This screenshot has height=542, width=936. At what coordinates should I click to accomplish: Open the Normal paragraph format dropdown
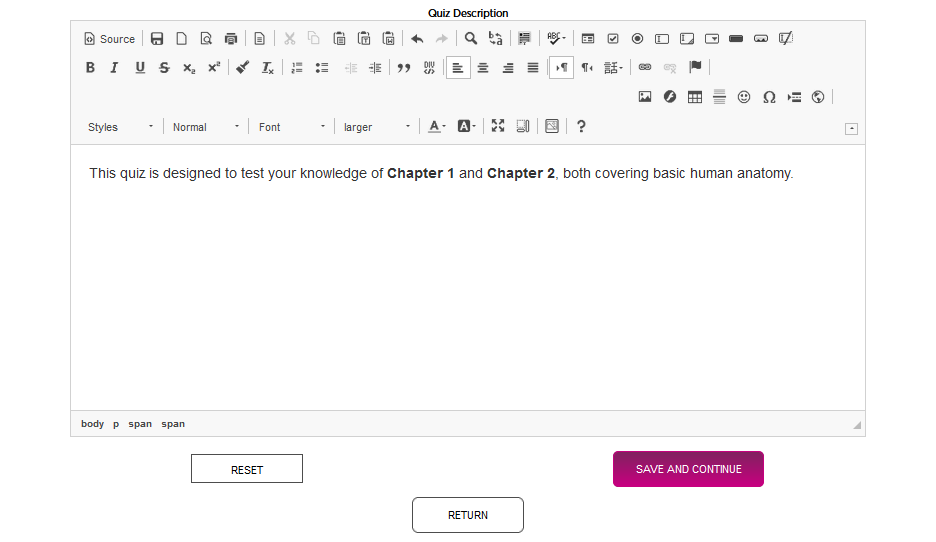pyautogui.click(x=206, y=127)
